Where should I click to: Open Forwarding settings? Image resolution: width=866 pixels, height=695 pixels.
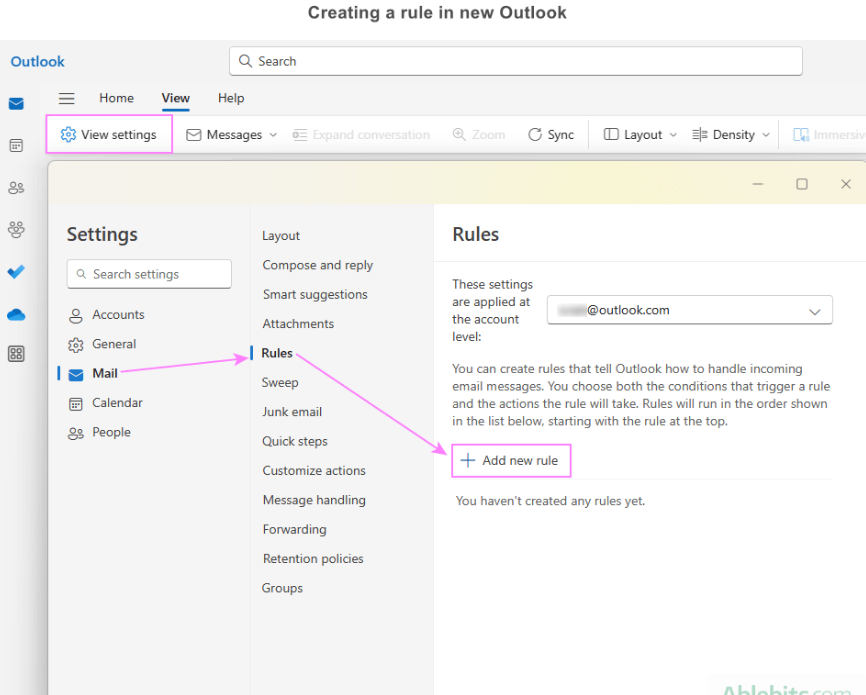click(x=294, y=529)
